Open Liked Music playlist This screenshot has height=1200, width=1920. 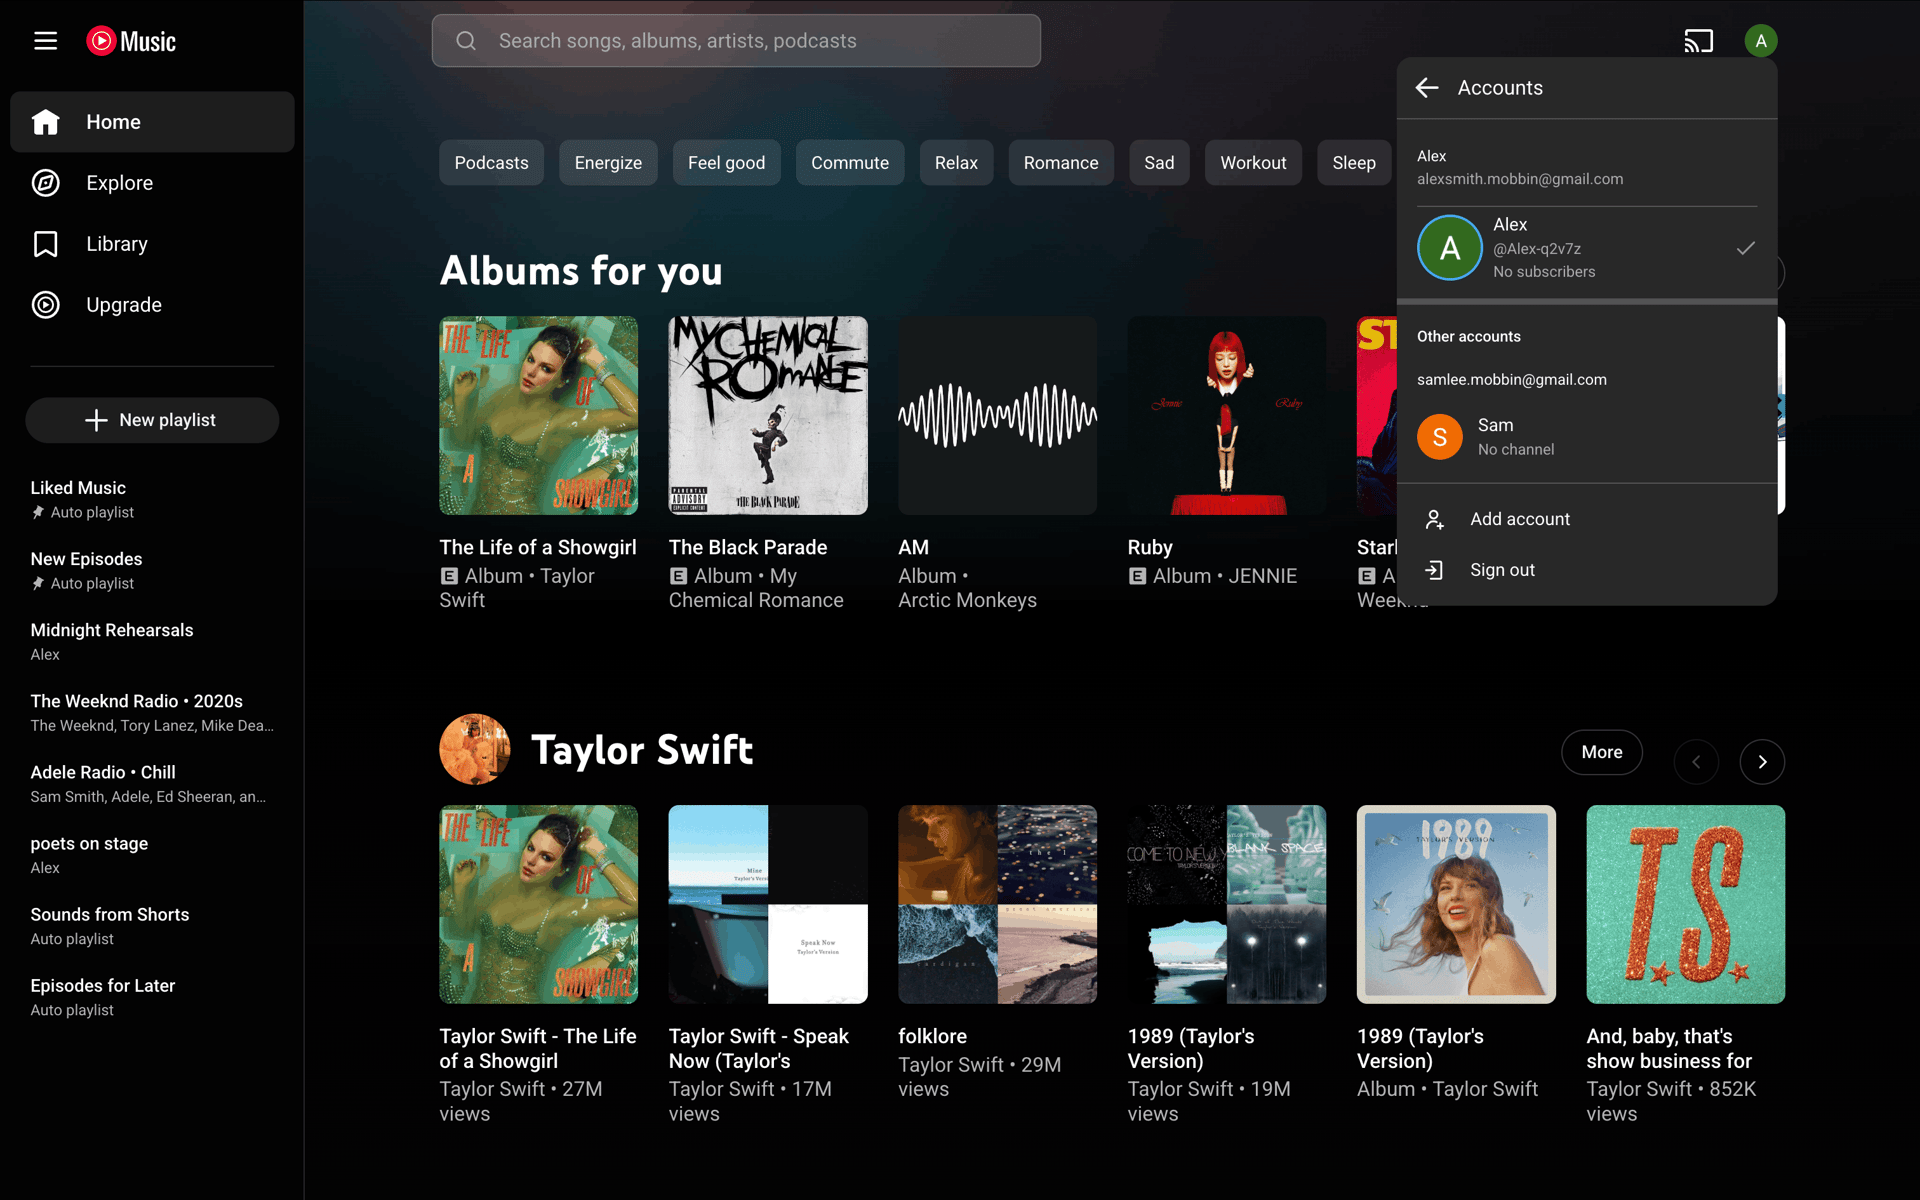(x=152, y=499)
